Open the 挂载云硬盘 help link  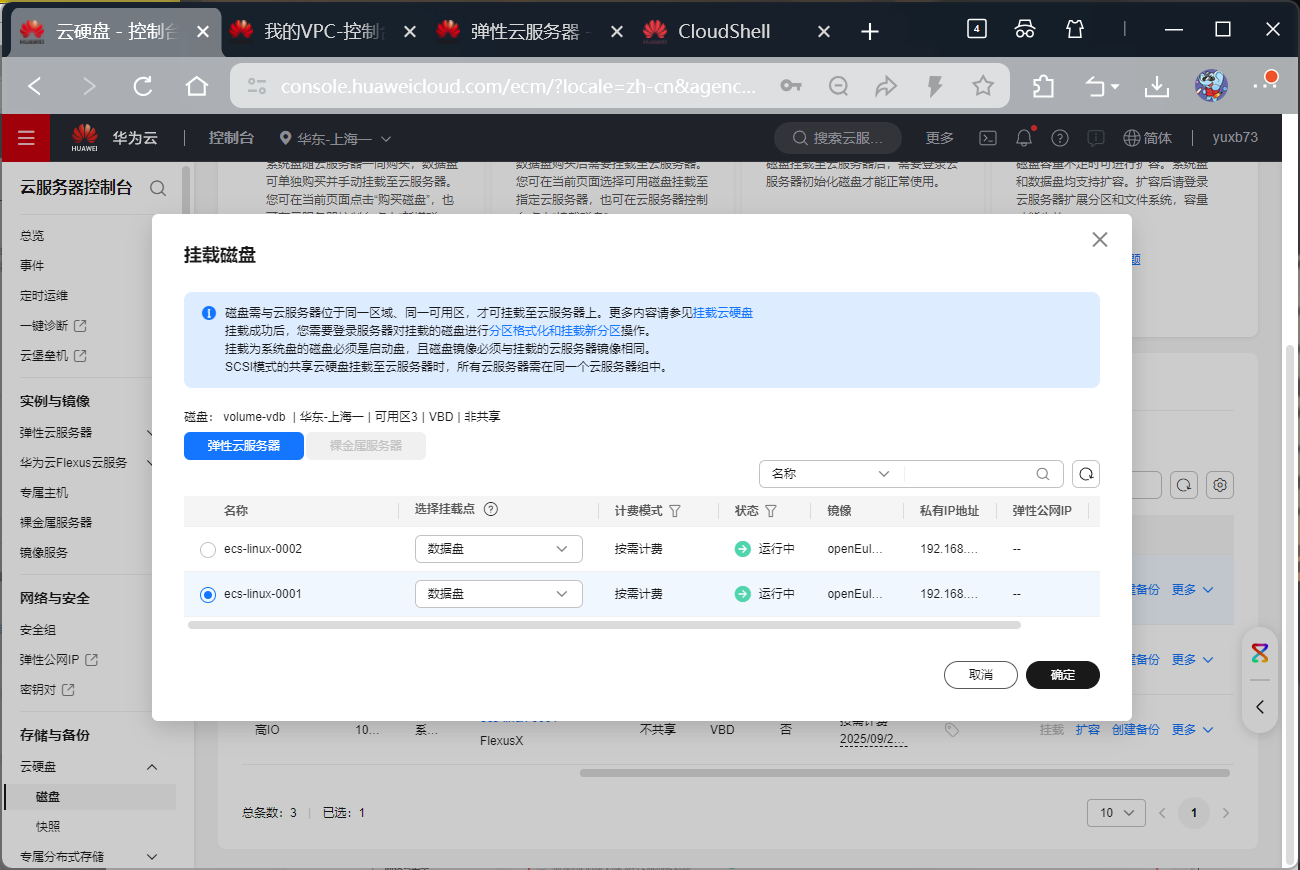pos(723,313)
